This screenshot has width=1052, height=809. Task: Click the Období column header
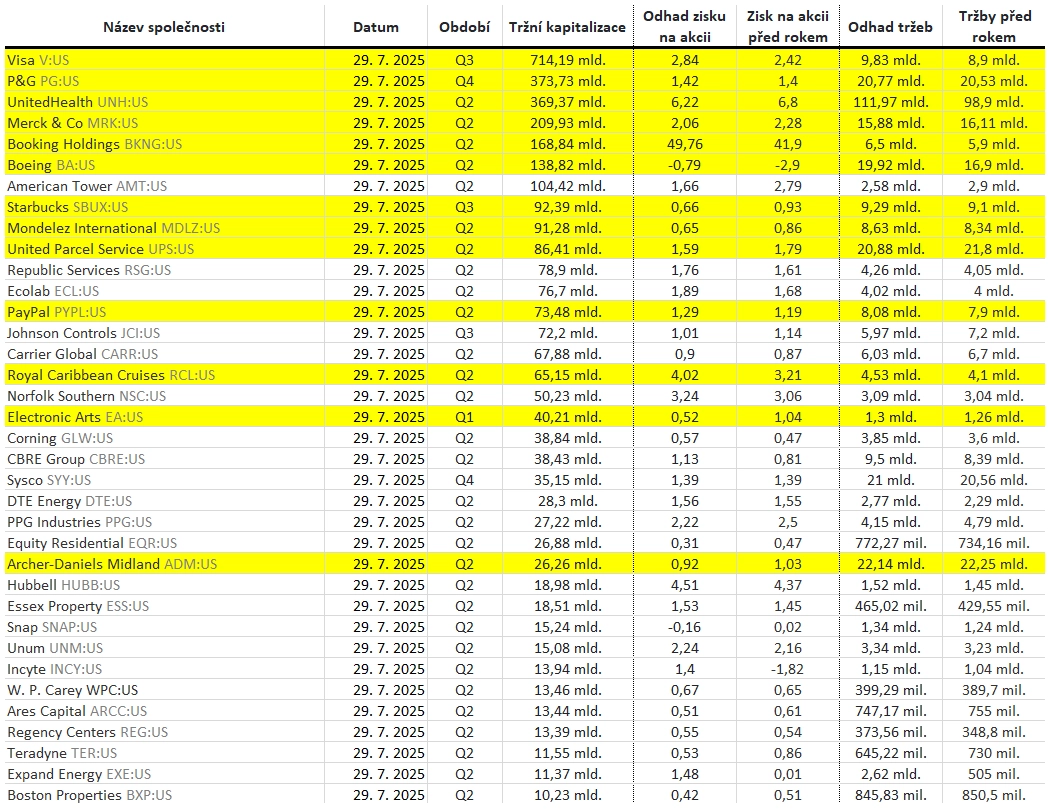tap(464, 28)
